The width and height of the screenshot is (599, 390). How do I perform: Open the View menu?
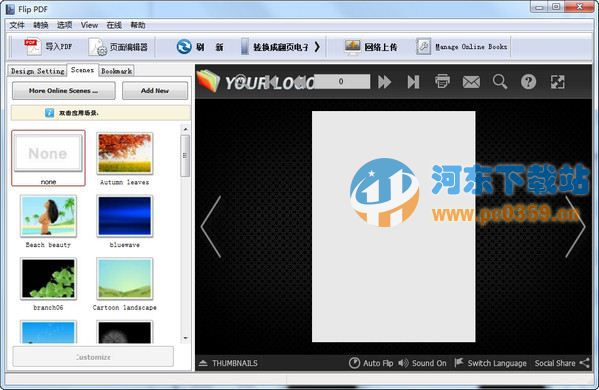click(89, 25)
